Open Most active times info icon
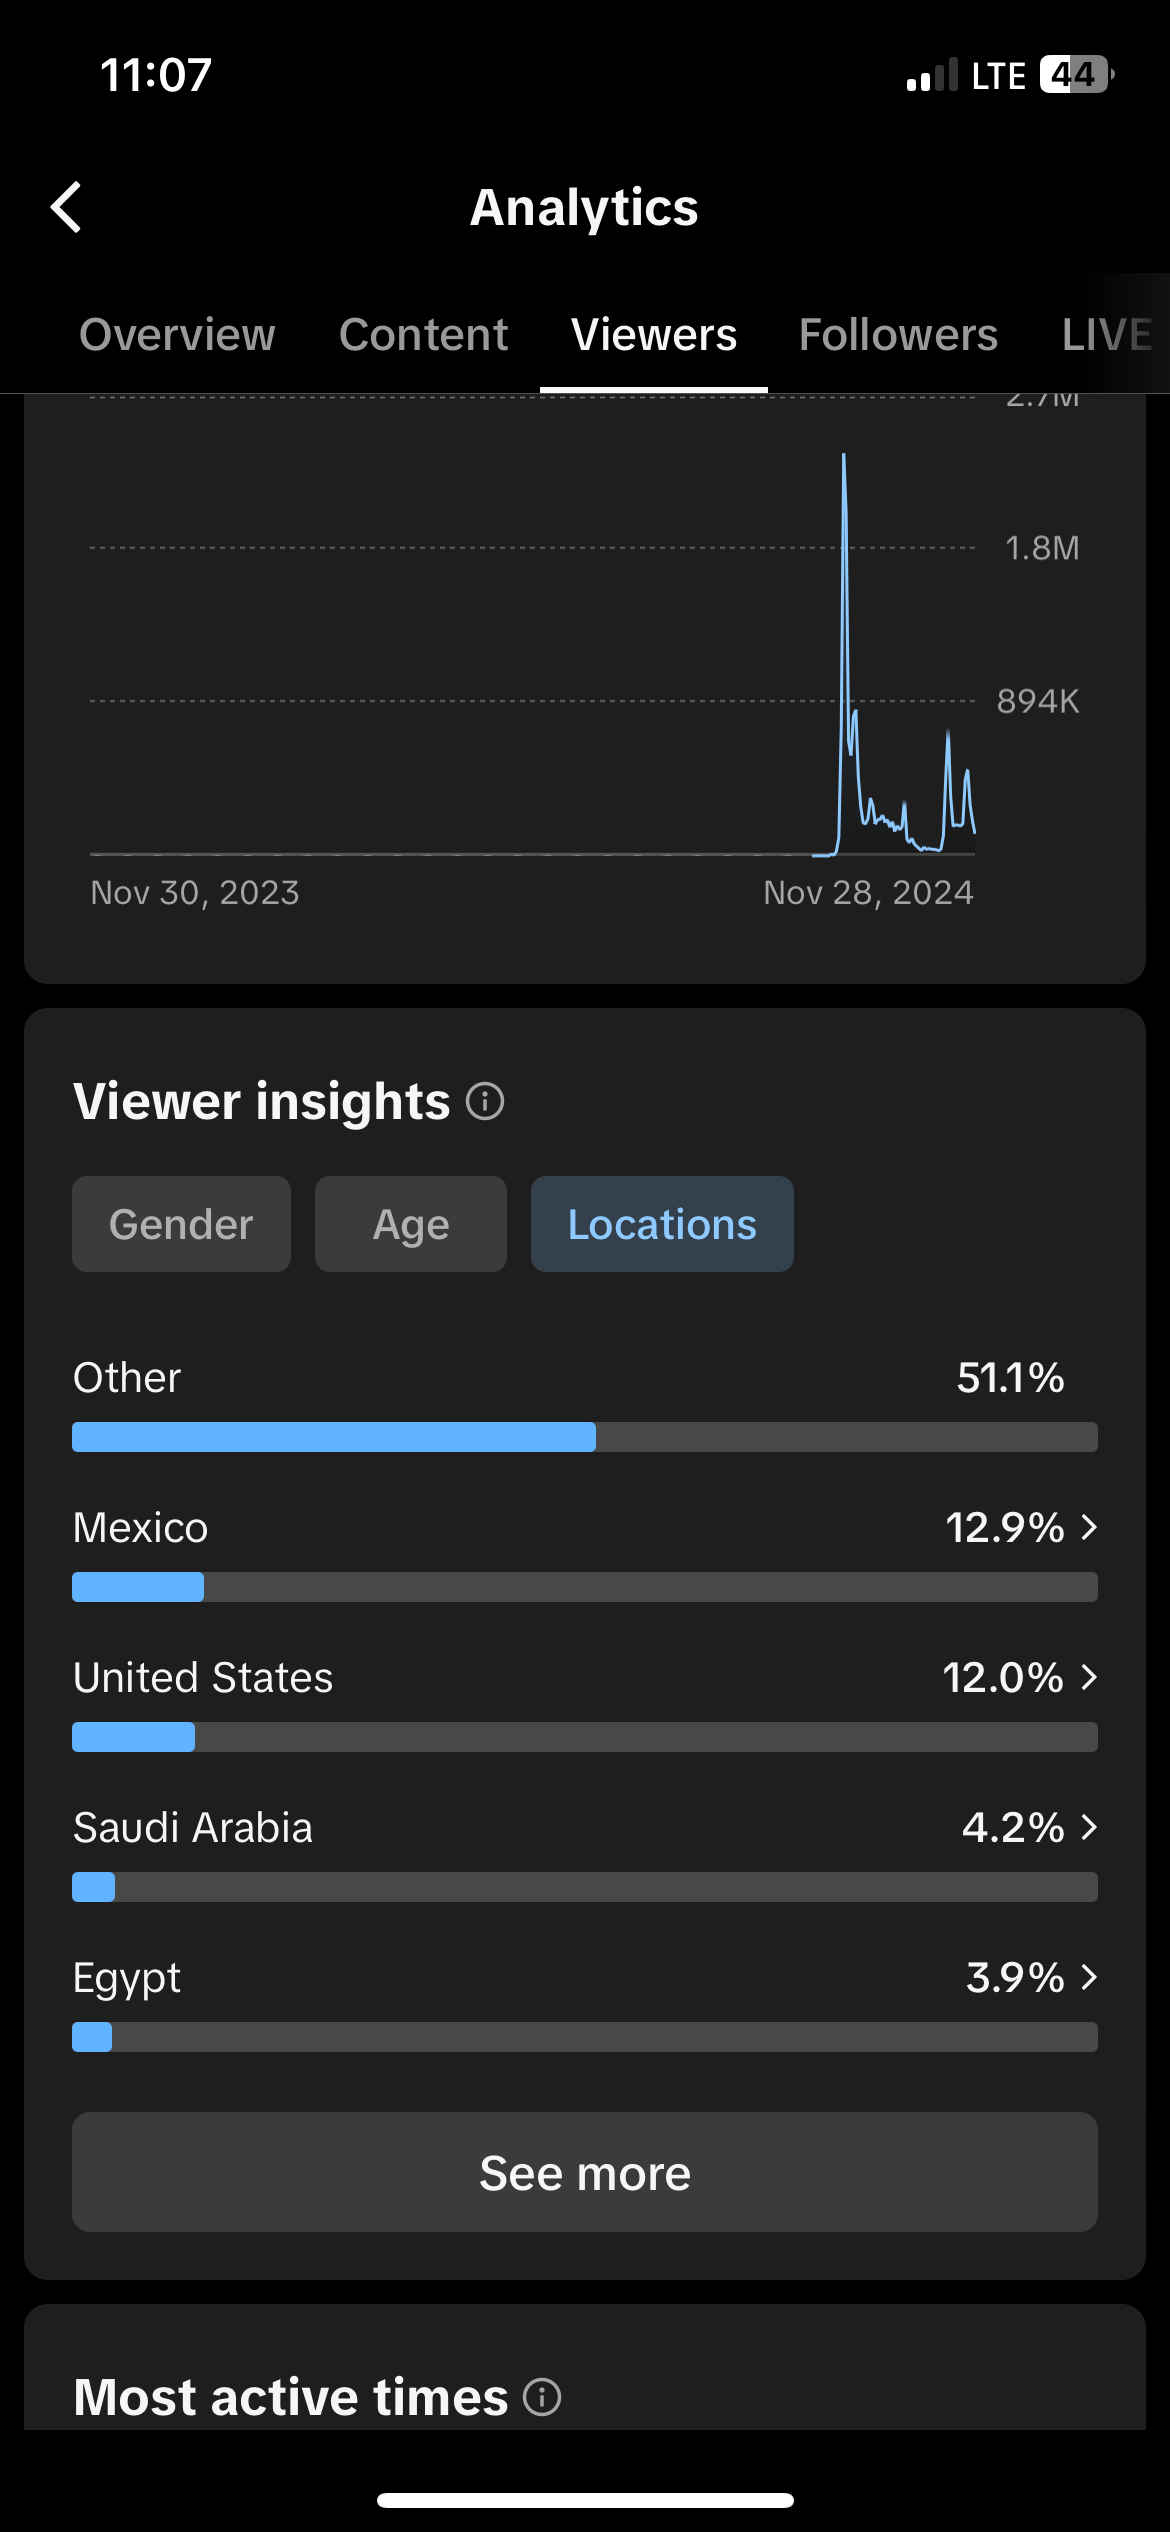The width and height of the screenshot is (1170, 2532). tap(542, 2397)
